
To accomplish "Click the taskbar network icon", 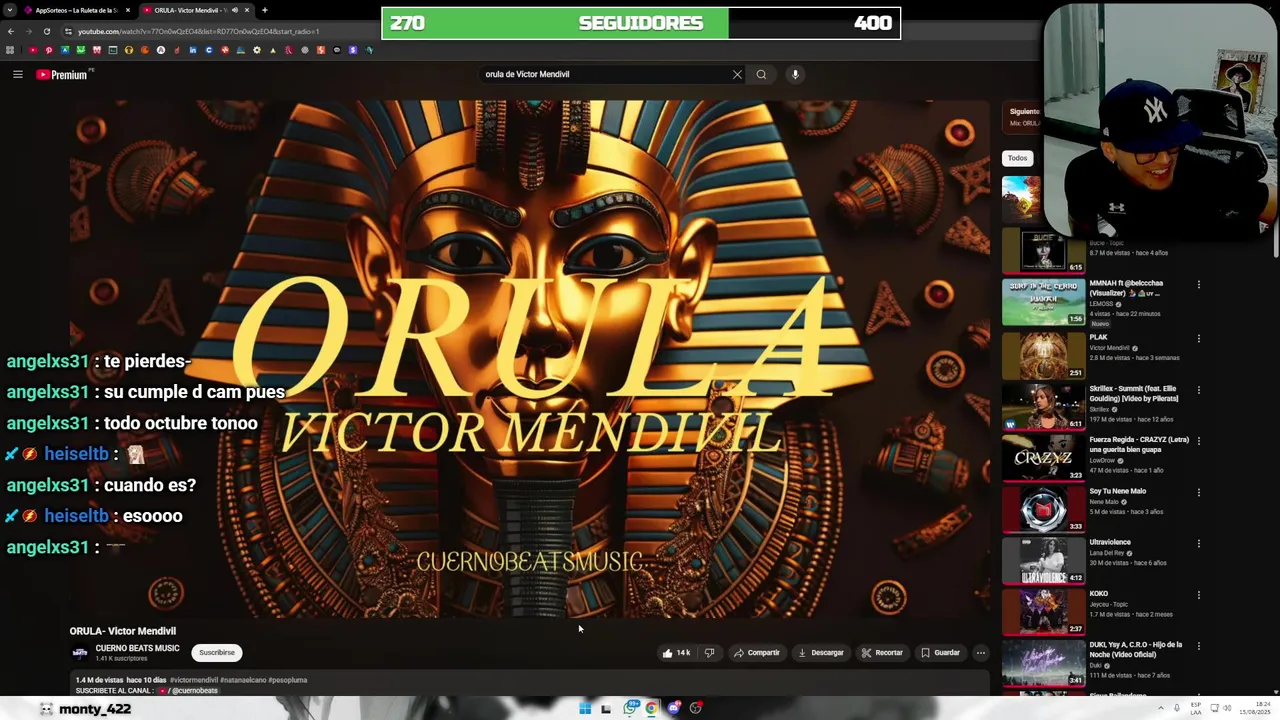I will pos(1214,708).
